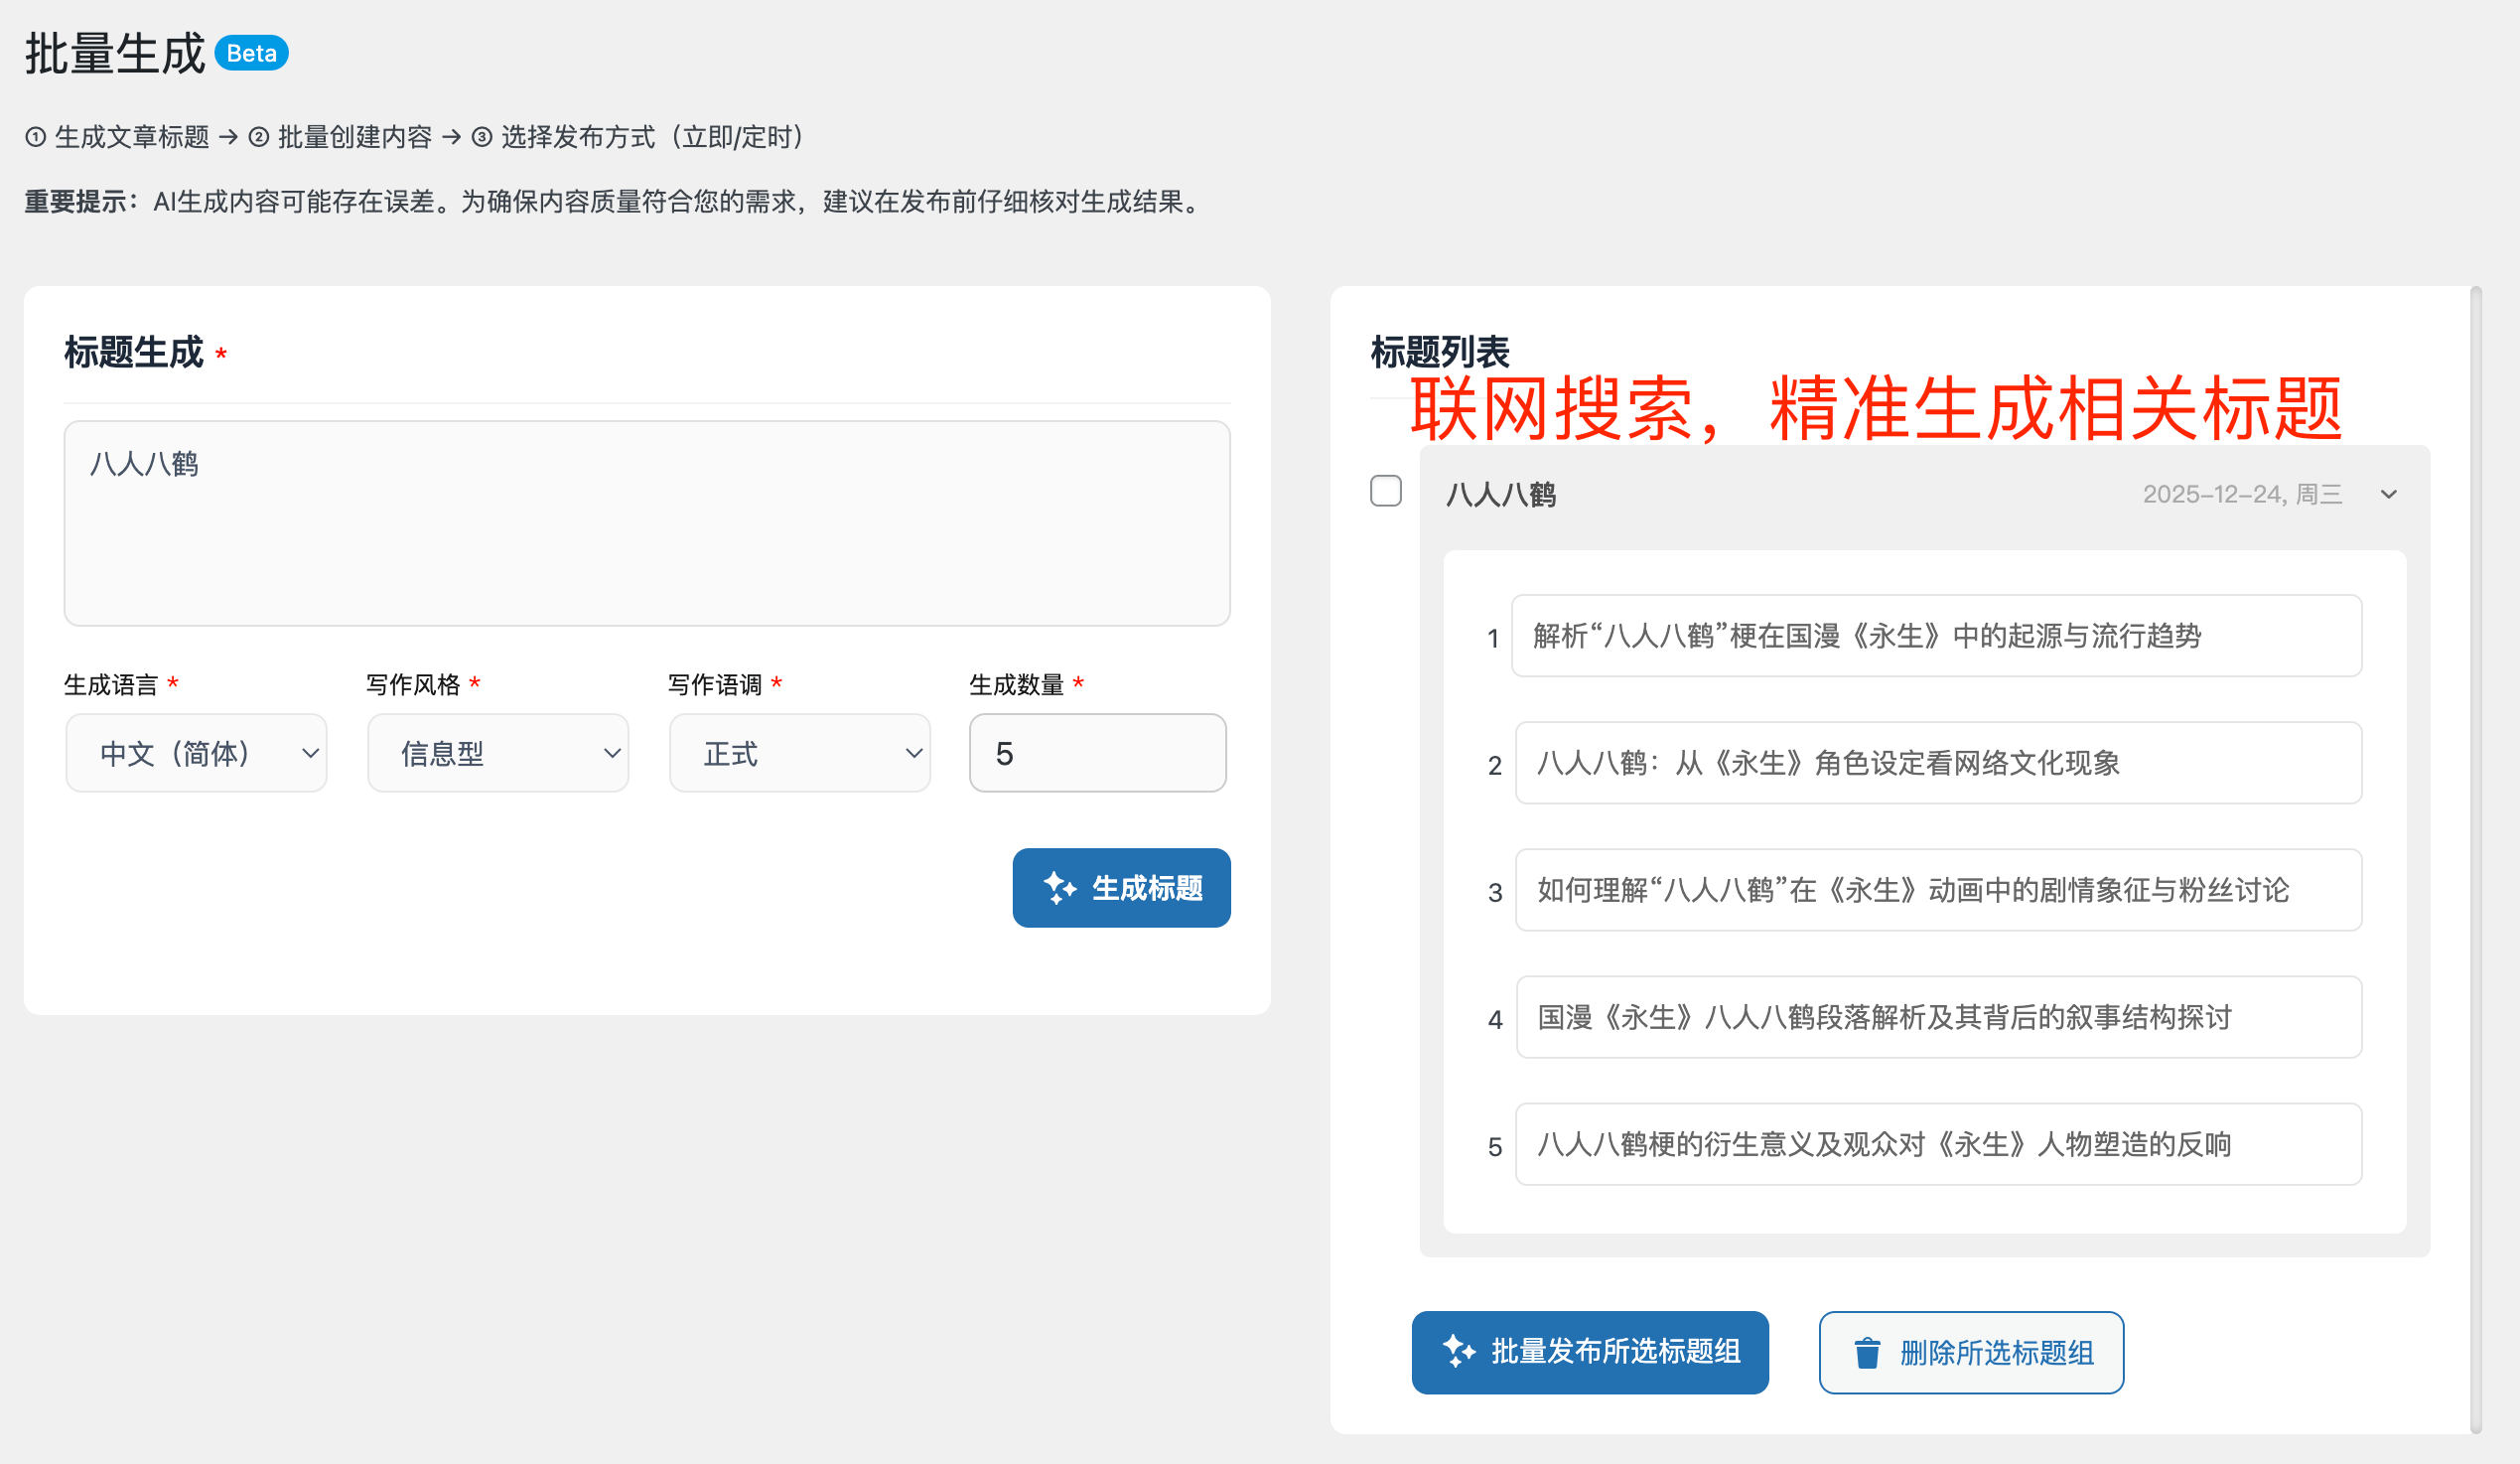Select the 标题列表 panel header
The height and width of the screenshot is (1464, 2520).
(1439, 352)
